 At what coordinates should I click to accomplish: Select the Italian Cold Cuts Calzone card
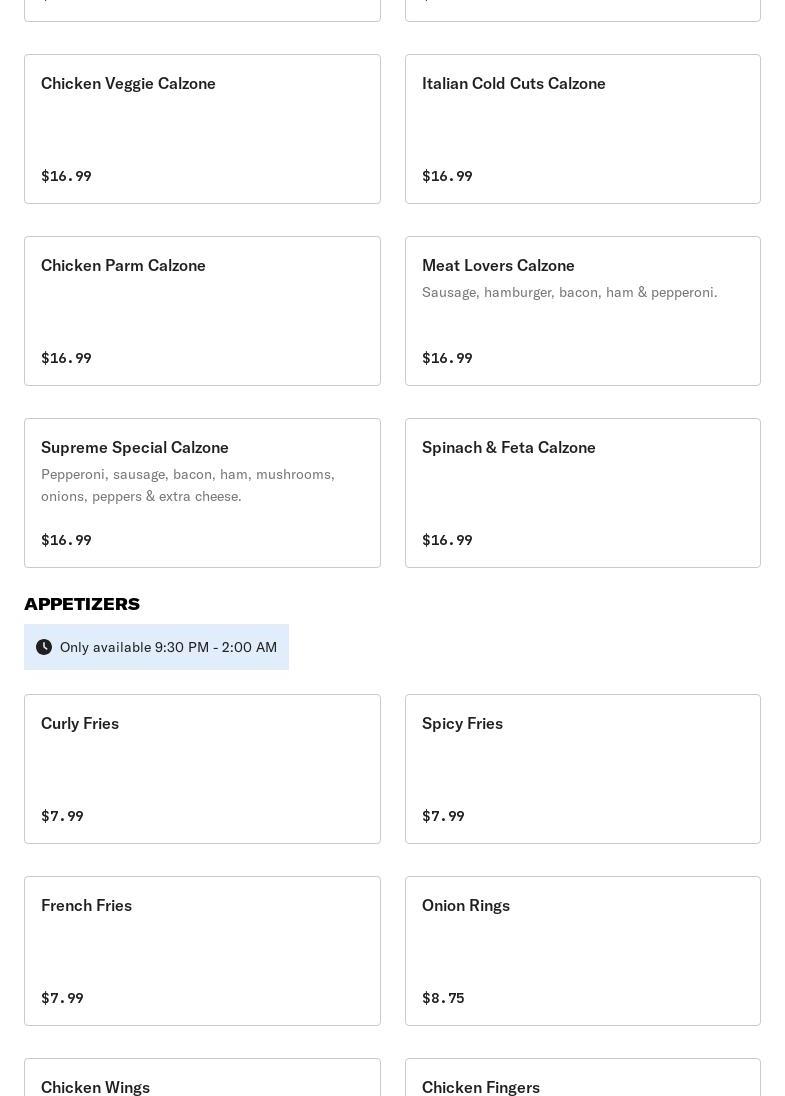582,129
